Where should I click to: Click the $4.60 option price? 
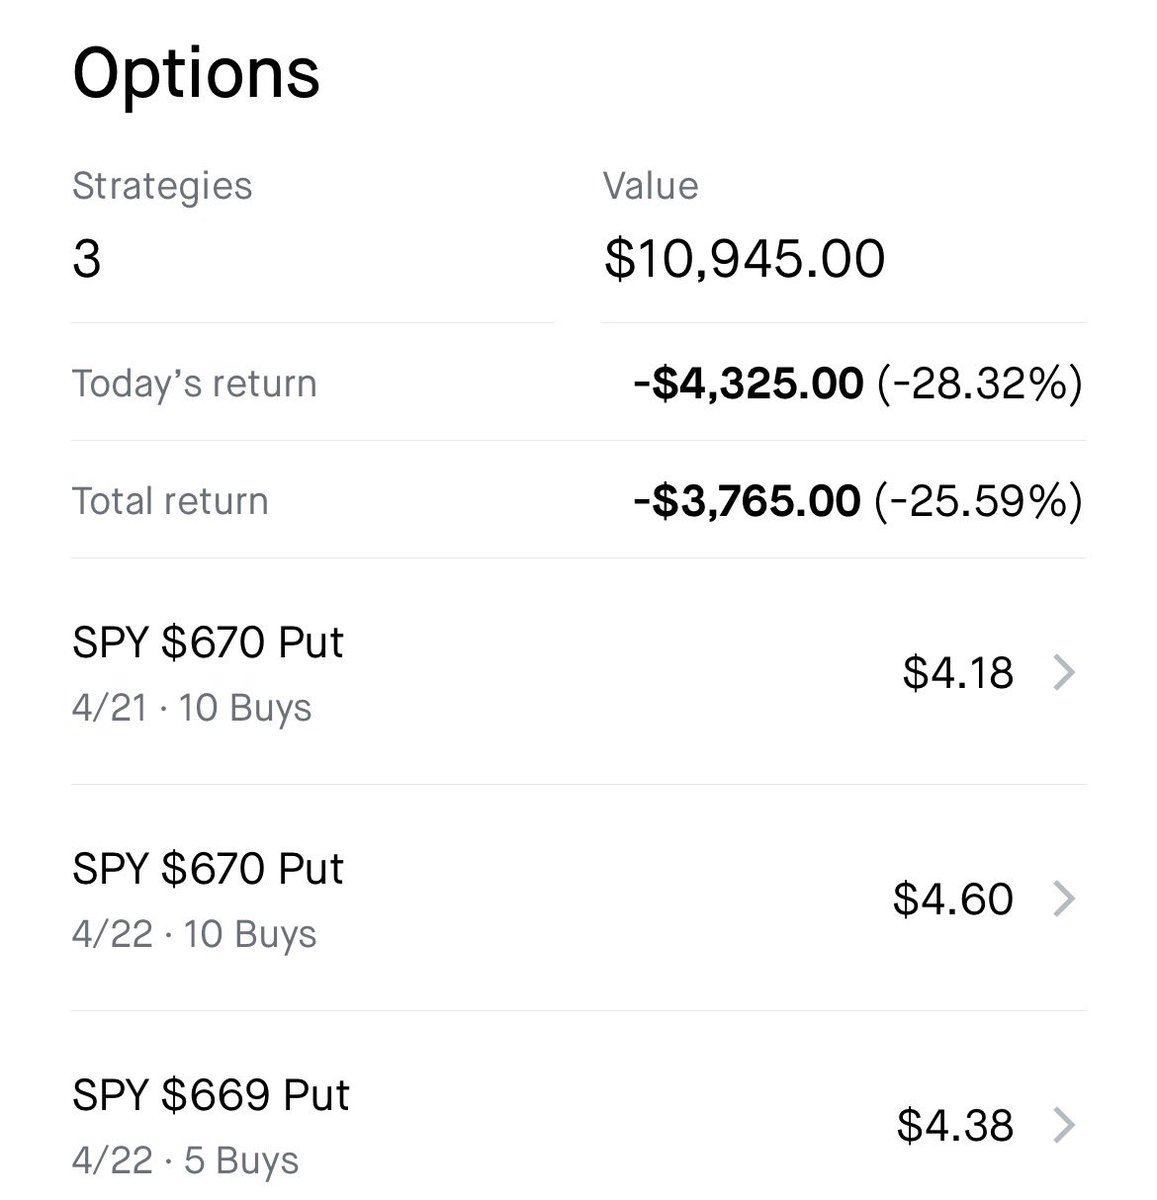click(x=953, y=899)
